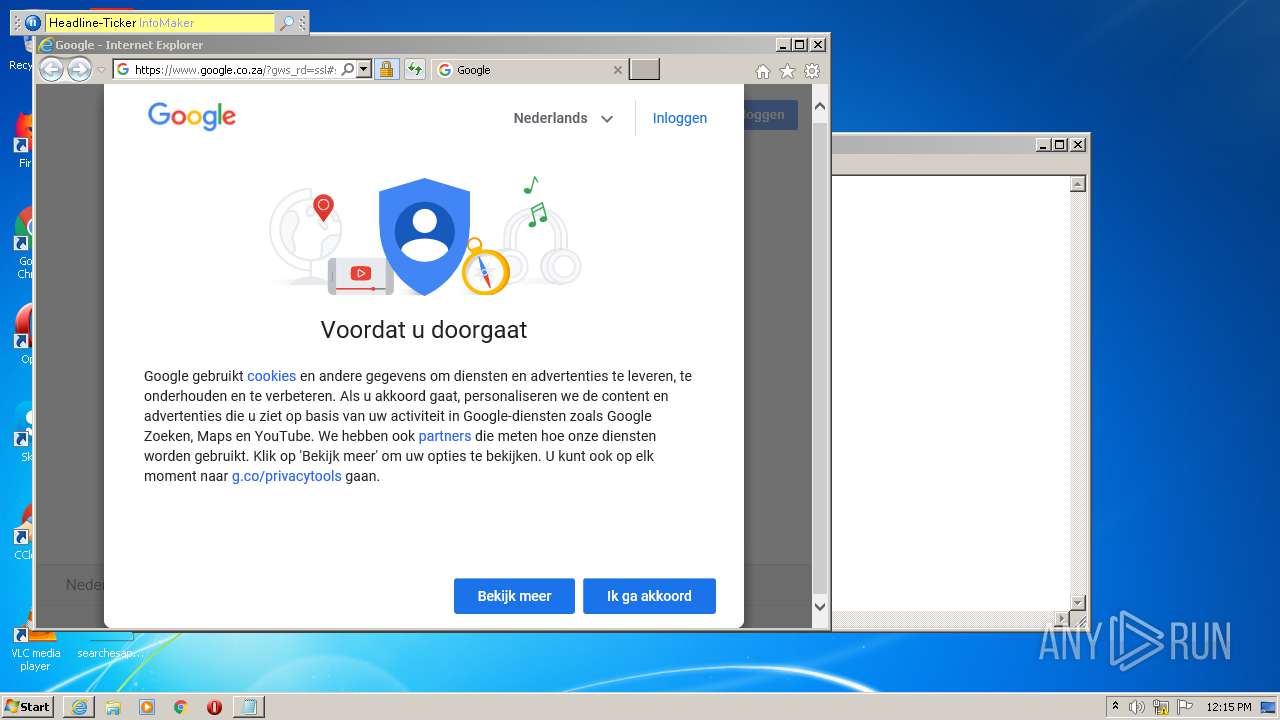Open the volume speaker tray icon

tap(1137, 707)
